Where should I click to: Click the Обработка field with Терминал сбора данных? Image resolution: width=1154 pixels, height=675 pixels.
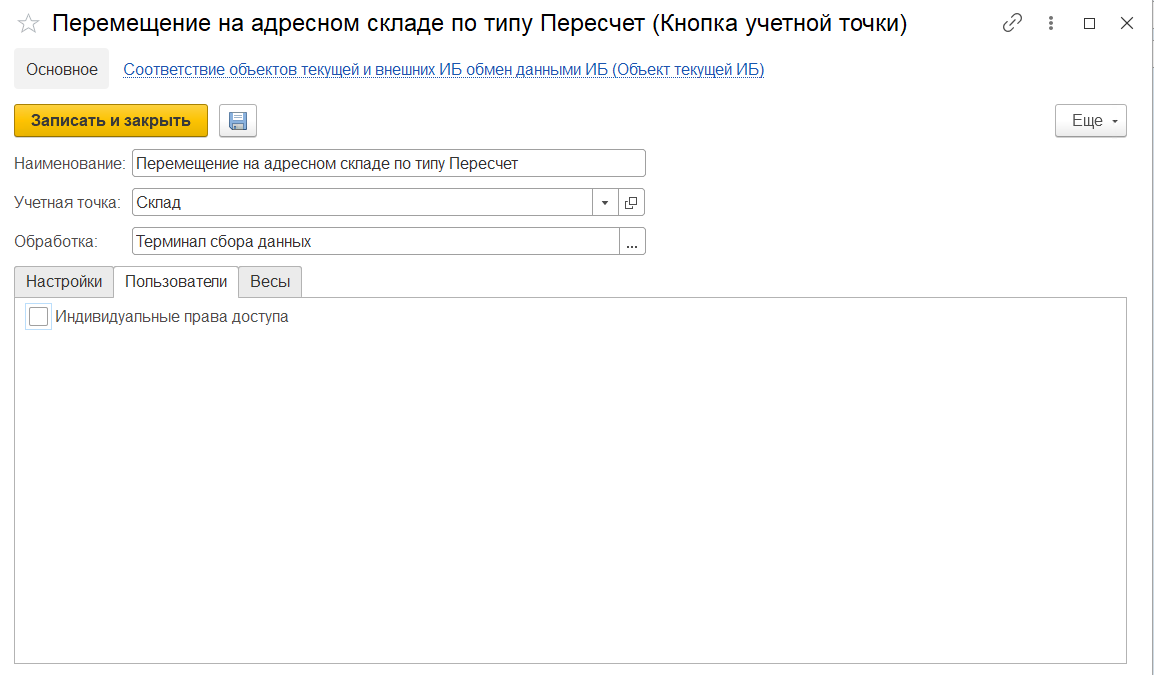coord(375,241)
